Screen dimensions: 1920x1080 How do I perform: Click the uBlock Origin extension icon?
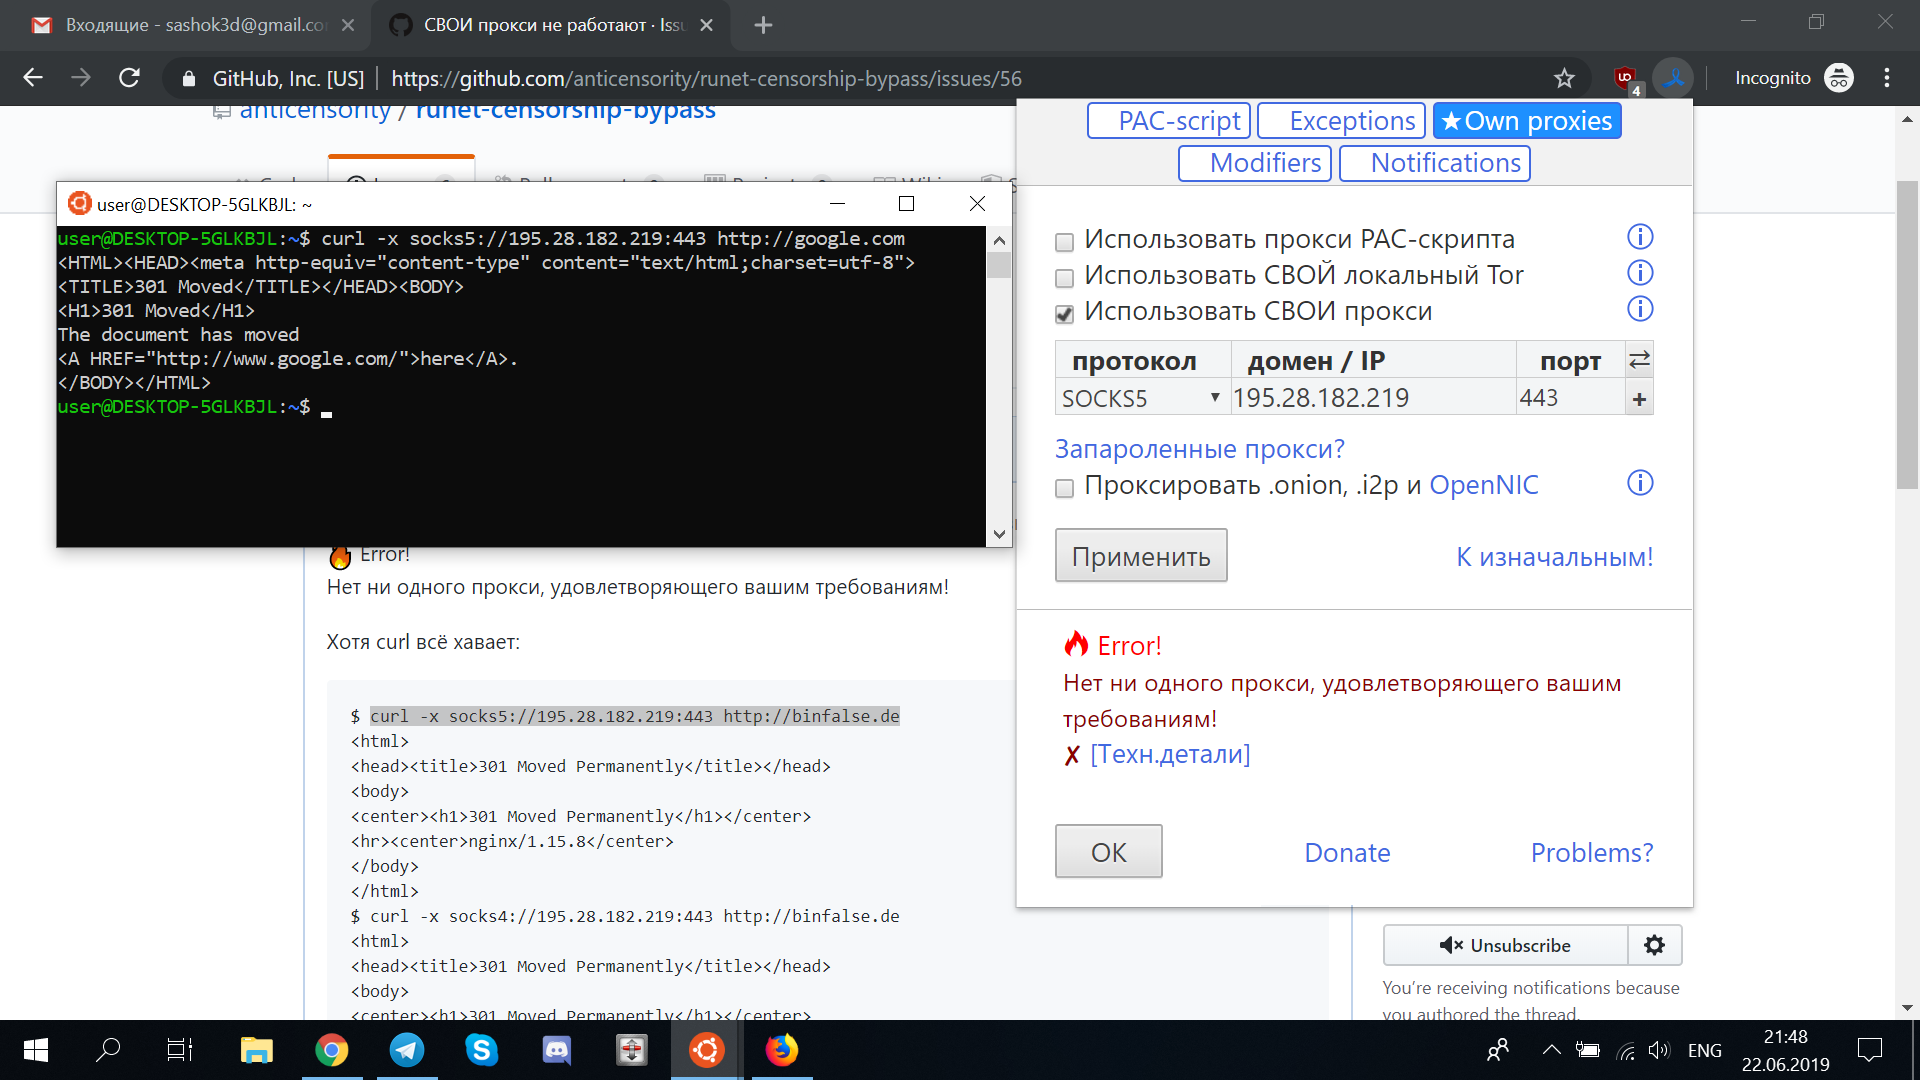1625,77
